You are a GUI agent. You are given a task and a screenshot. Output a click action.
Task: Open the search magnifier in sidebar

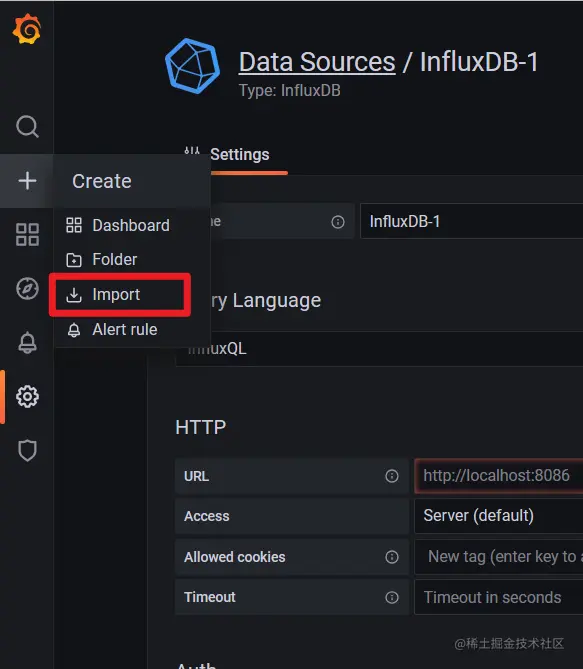point(27,126)
